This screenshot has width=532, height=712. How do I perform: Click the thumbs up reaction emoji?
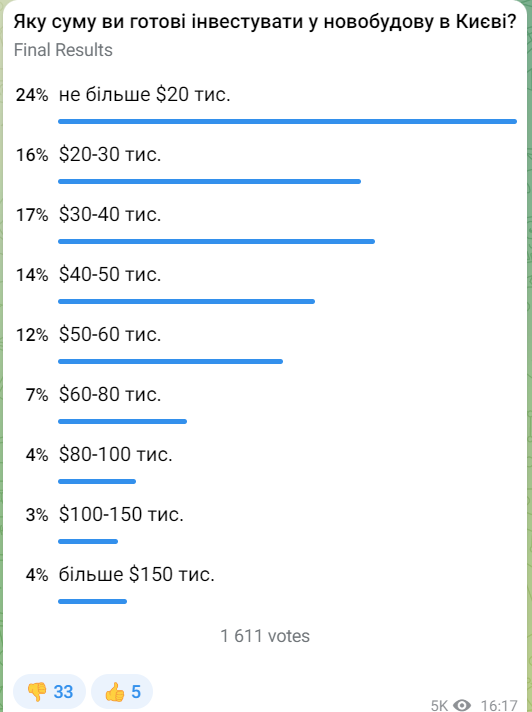(x=114, y=692)
